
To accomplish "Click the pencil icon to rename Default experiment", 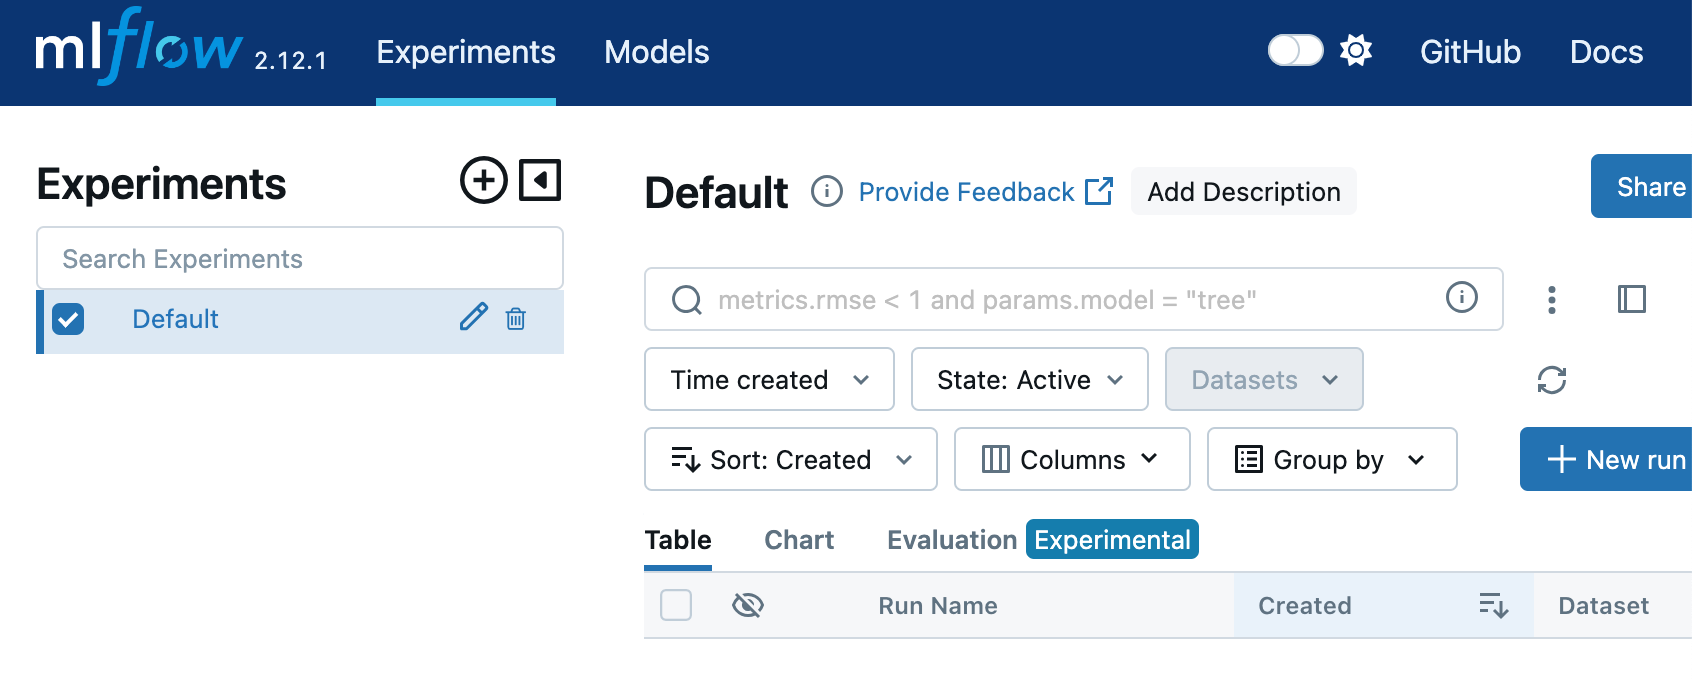I will pyautogui.click(x=473, y=318).
